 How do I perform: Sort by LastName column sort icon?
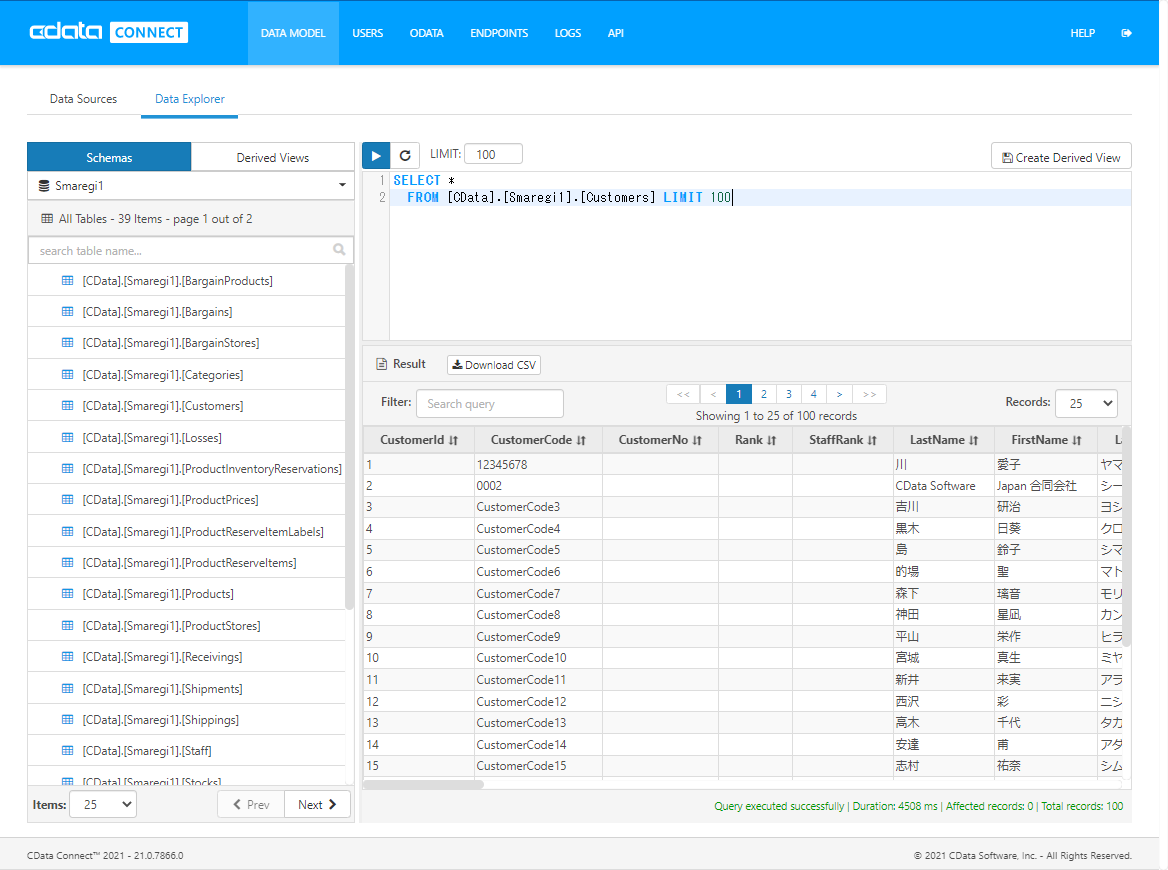[974, 440]
